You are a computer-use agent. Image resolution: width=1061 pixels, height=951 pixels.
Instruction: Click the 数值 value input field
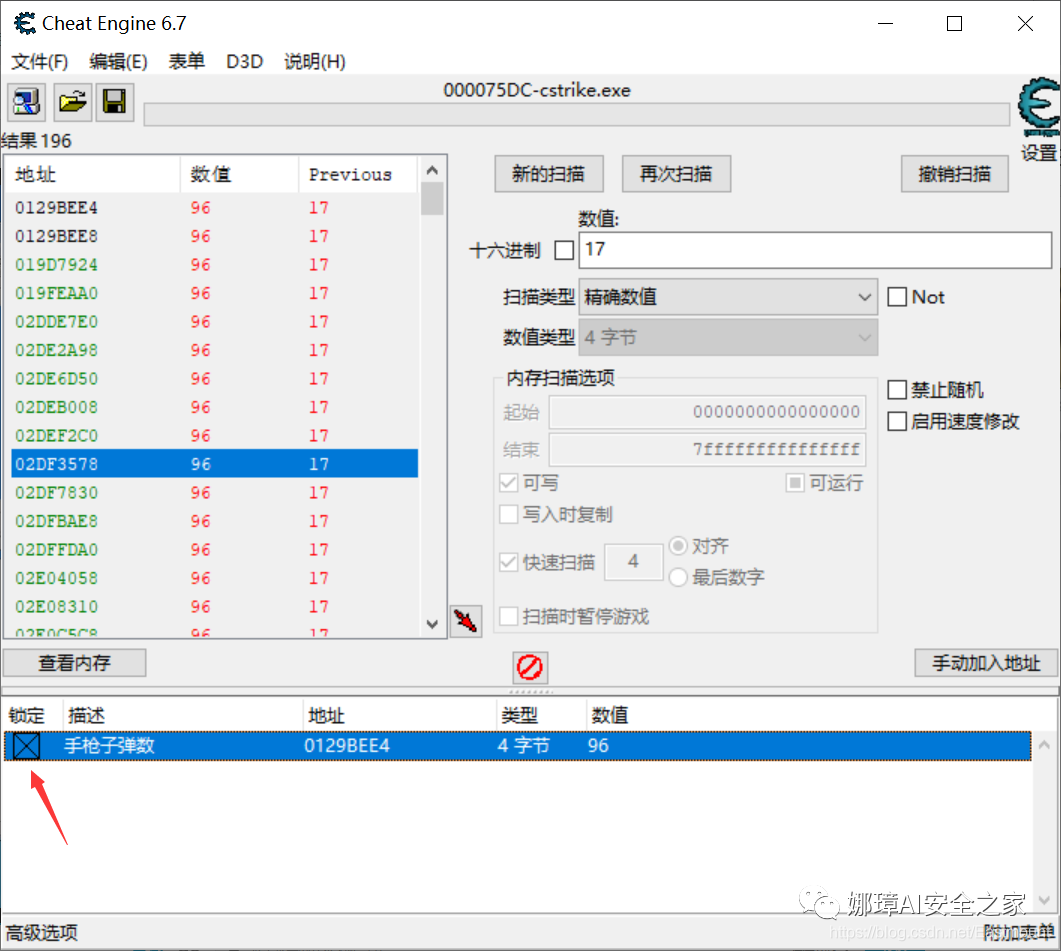click(815, 250)
